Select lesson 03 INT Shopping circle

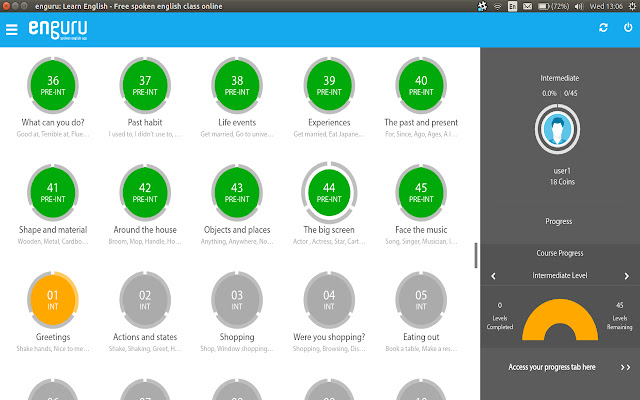coord(237,300)
